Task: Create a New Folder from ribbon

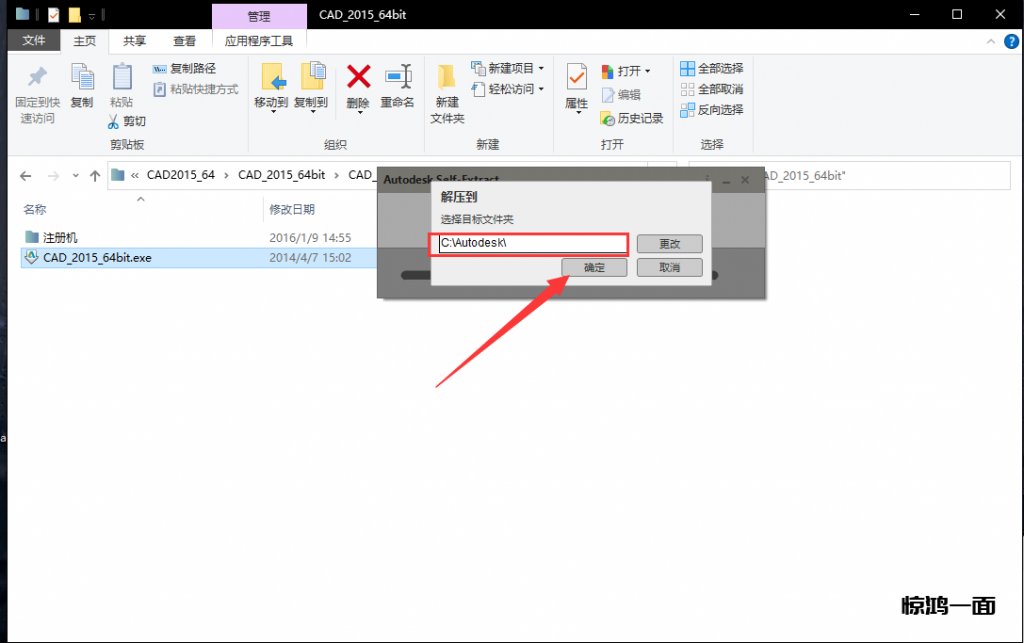Action: click(447, 80)
